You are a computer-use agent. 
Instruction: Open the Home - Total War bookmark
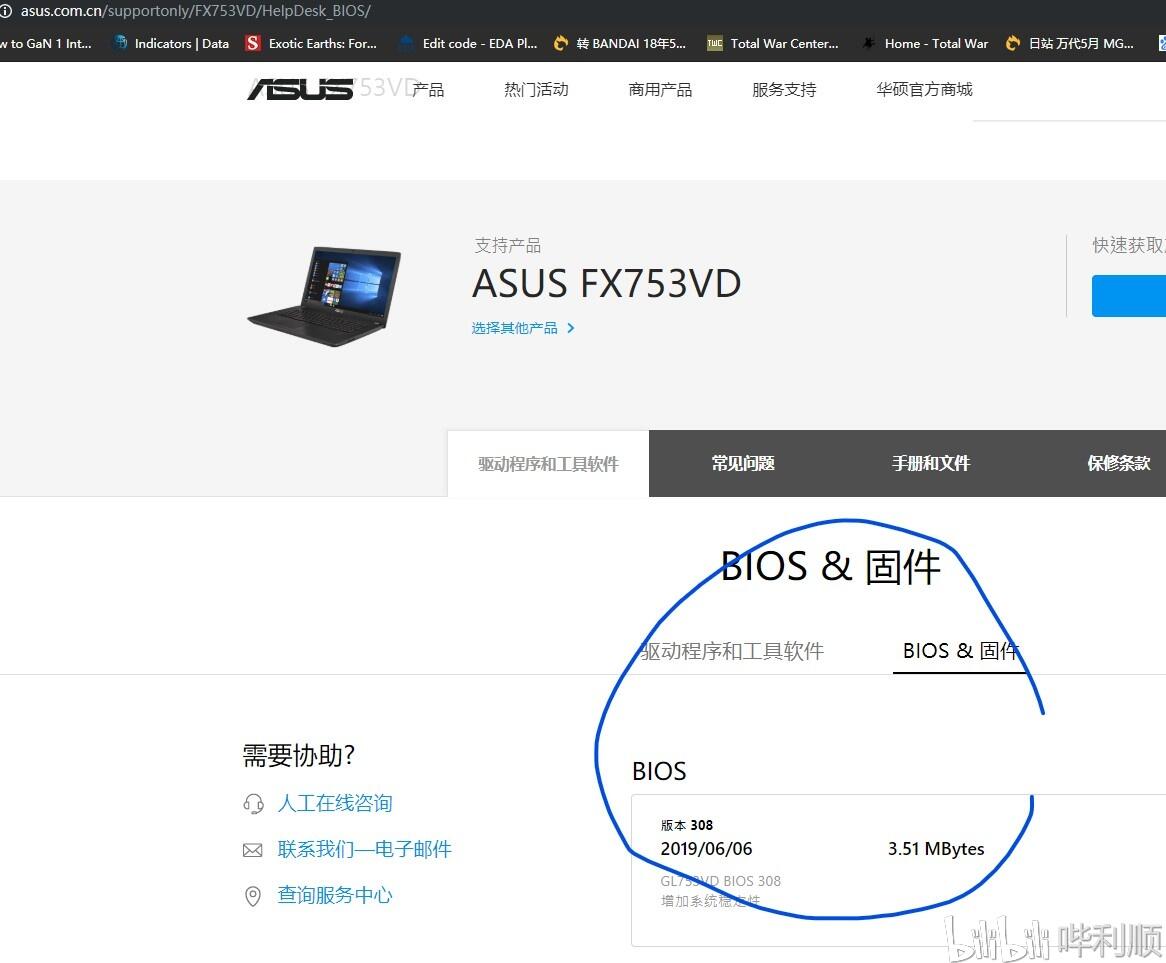pyautogui.click(x=924, y=43)
